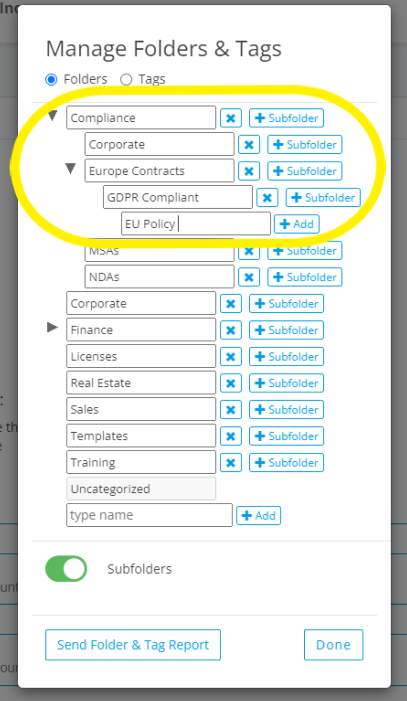This screenshot has height=701, width=407.
Task: Add a subfolder to Real Estate
Action: (286, 383)
